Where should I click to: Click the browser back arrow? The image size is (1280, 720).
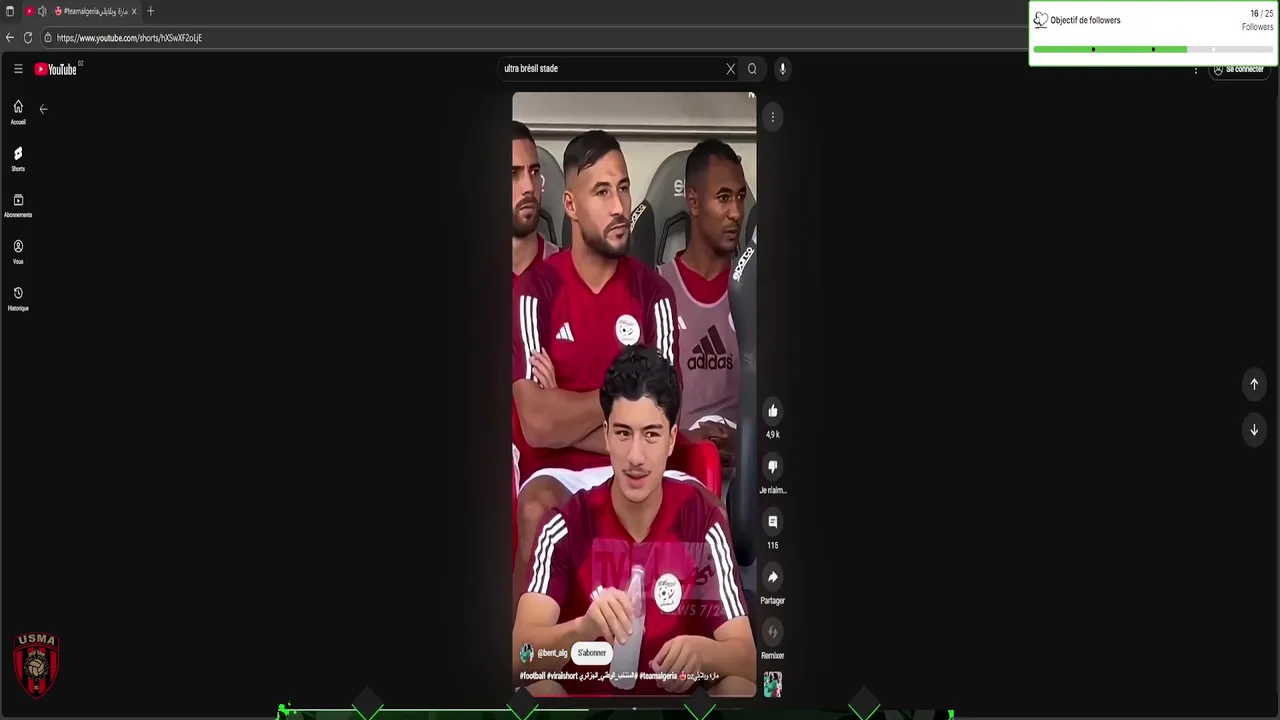tap(10, 38)
